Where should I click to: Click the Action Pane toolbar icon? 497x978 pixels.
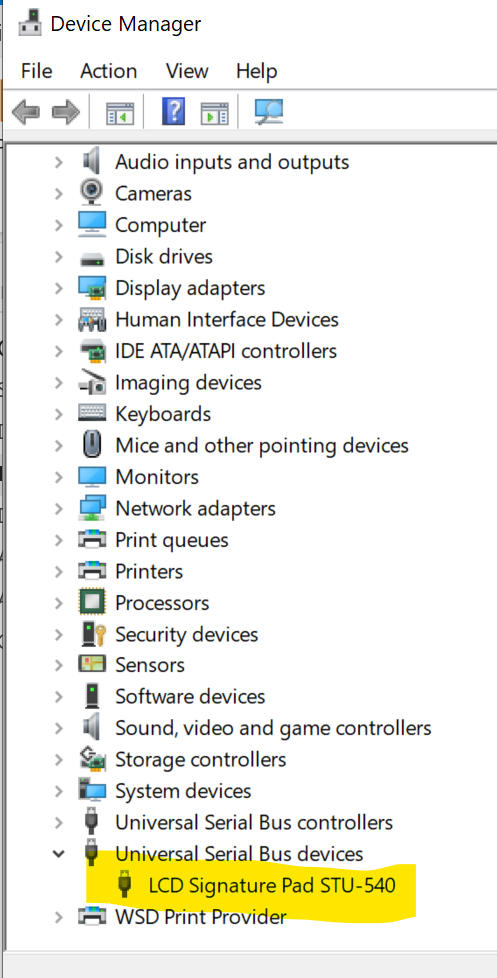pyautogui.click(x=215, y=114)
